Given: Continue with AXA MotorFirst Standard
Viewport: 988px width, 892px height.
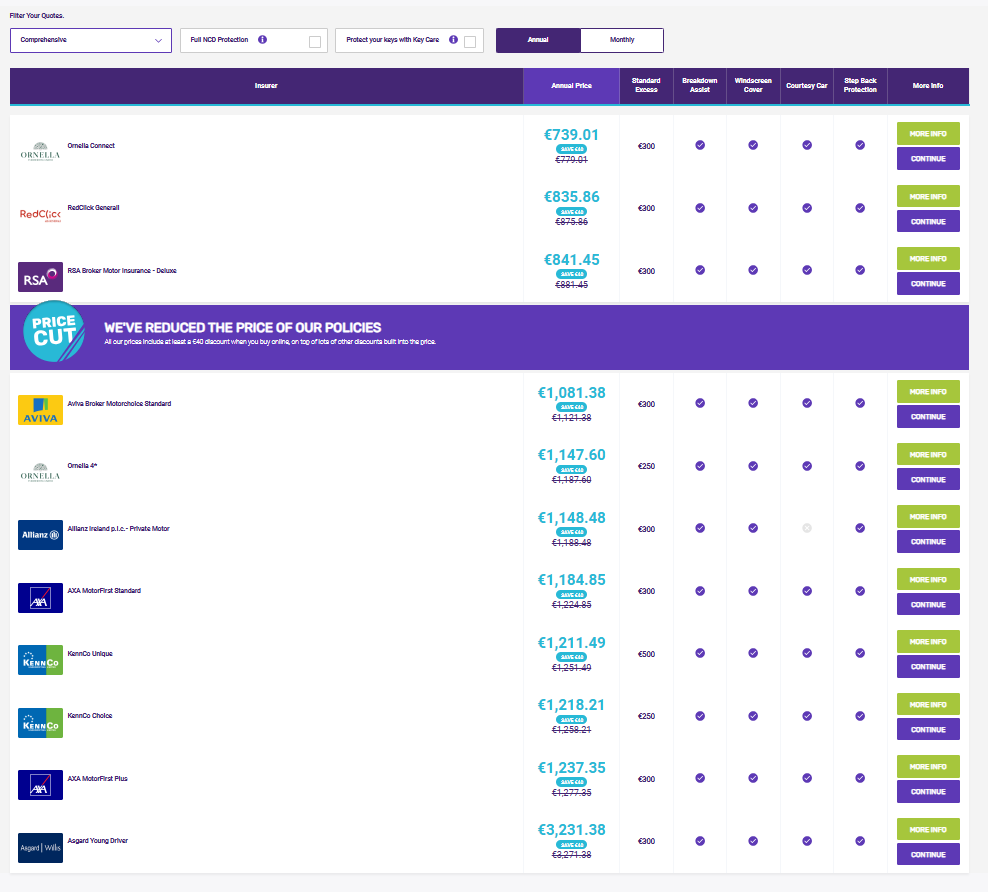Looking at the screenshot, I should click(928, 605).
